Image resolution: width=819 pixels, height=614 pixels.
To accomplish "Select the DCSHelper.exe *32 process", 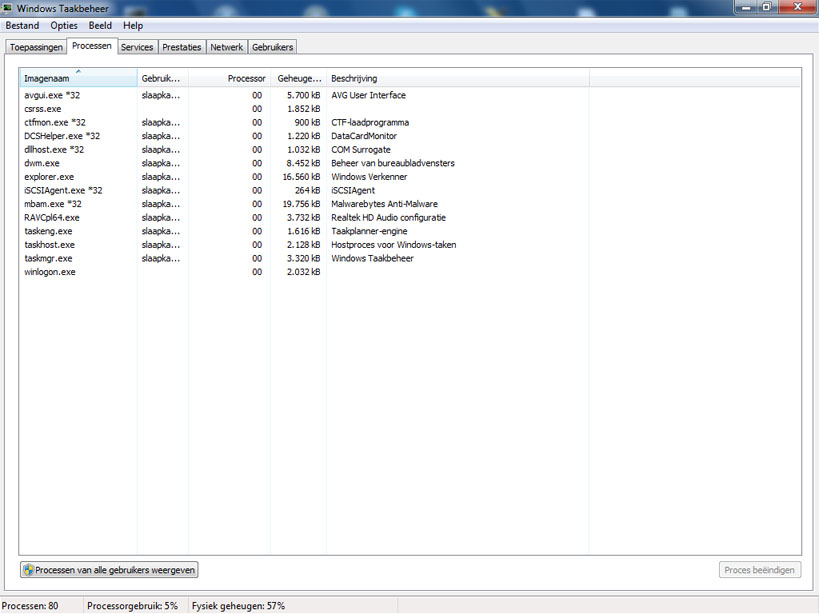I will pos(62,136).
